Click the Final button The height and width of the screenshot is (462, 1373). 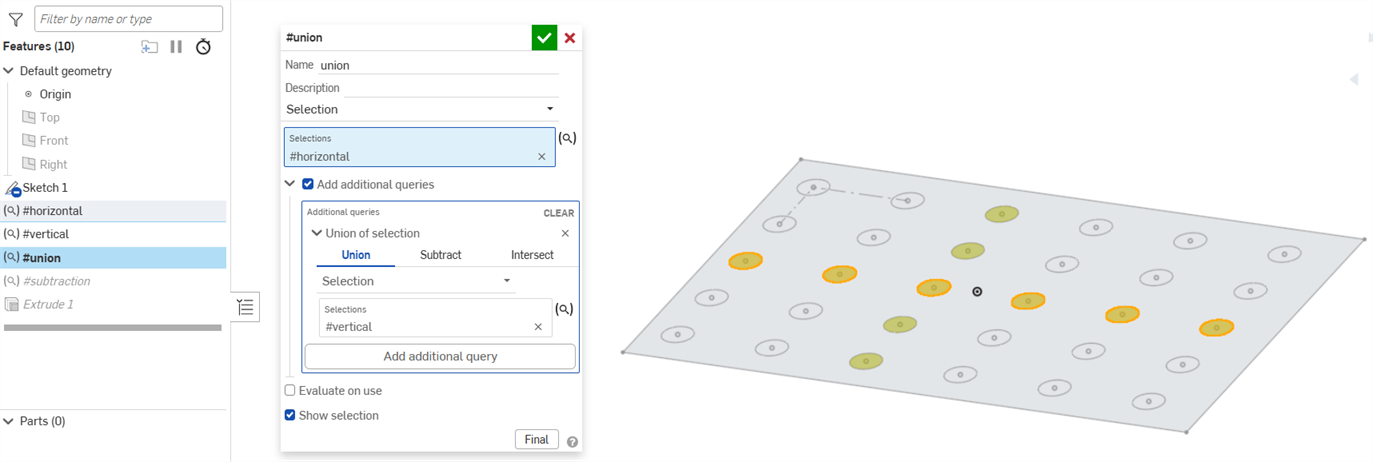536,440
